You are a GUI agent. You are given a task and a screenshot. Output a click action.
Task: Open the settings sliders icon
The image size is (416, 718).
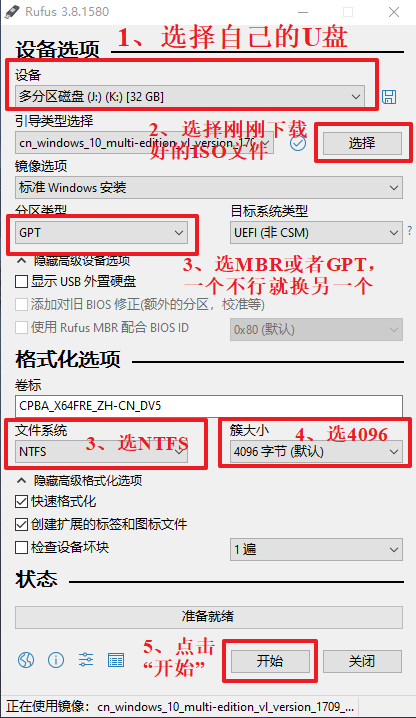[x=86, y=660]
